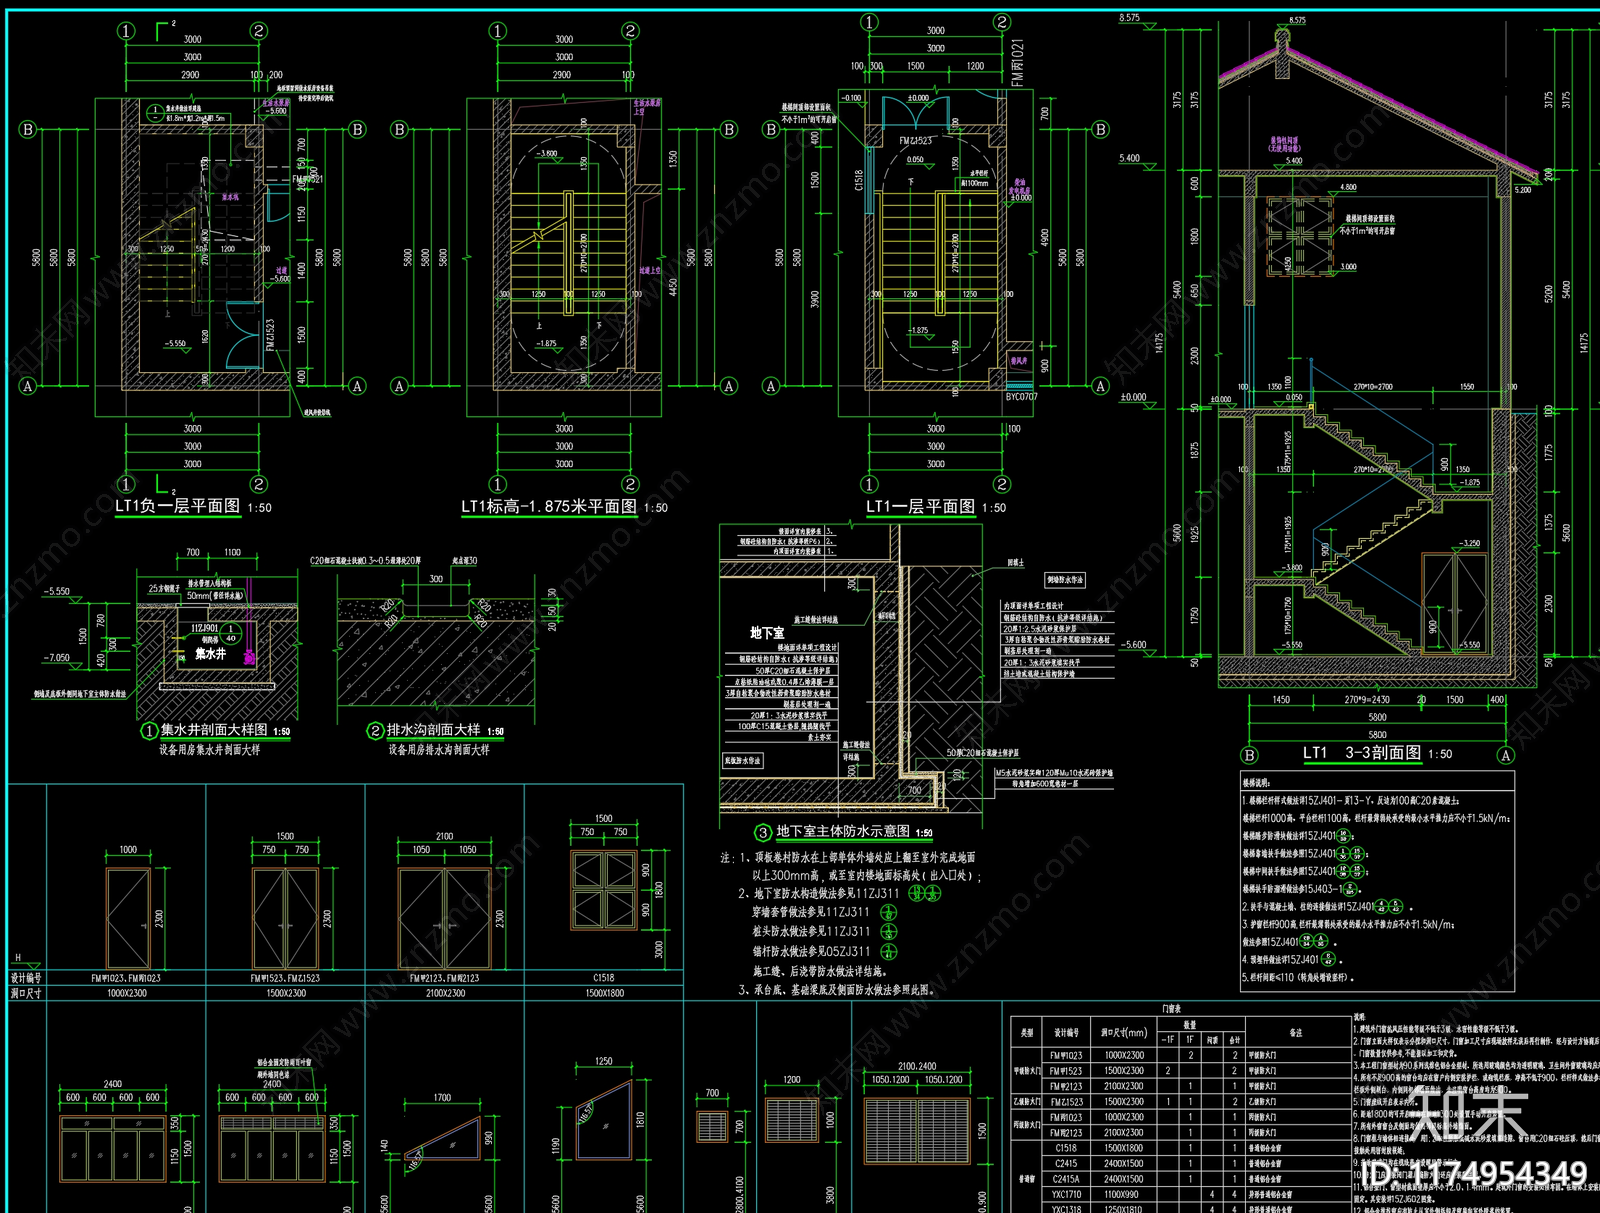This screenshot has height=1213, width=1600.
Task: Click the '洞口尺寸(mm)' column header
Action: point(1124,1032)
